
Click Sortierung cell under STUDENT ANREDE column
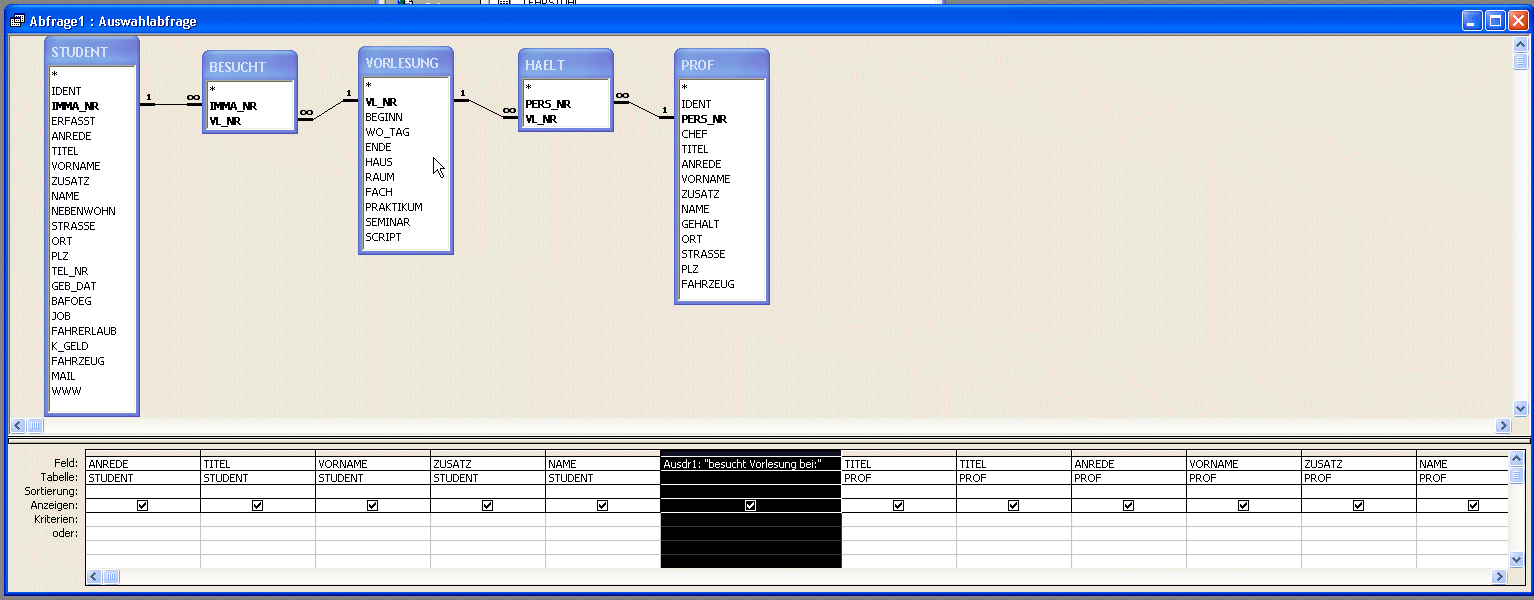coord(143,492)
